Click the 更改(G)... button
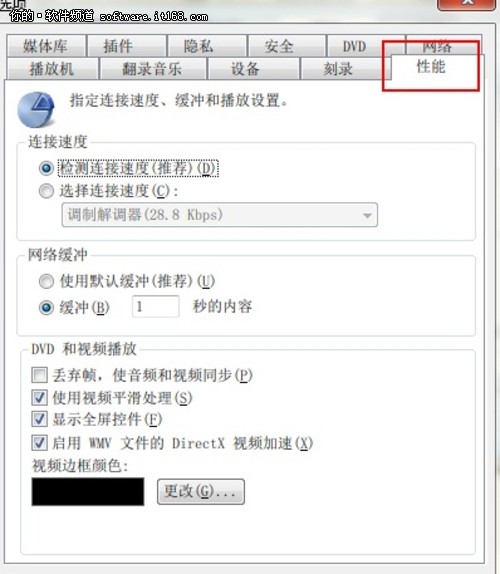Screen dimensions: 500x574 pyautogui.click(x=201, y=492)
